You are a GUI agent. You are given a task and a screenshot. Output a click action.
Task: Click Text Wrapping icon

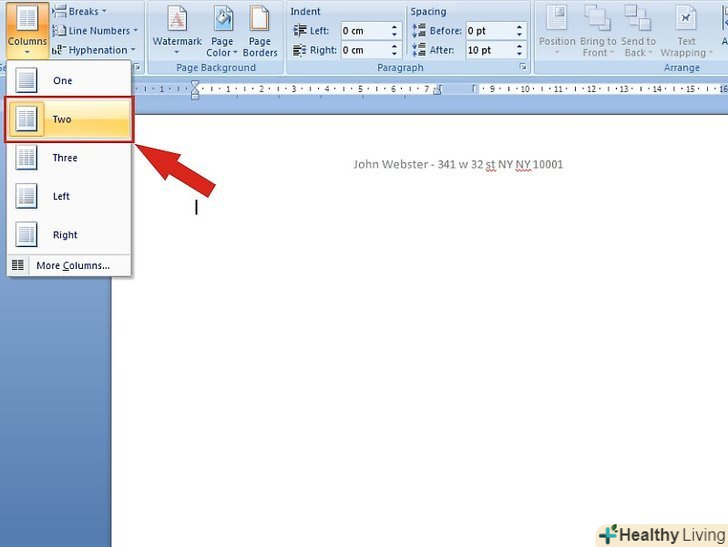tap(686, 19)
